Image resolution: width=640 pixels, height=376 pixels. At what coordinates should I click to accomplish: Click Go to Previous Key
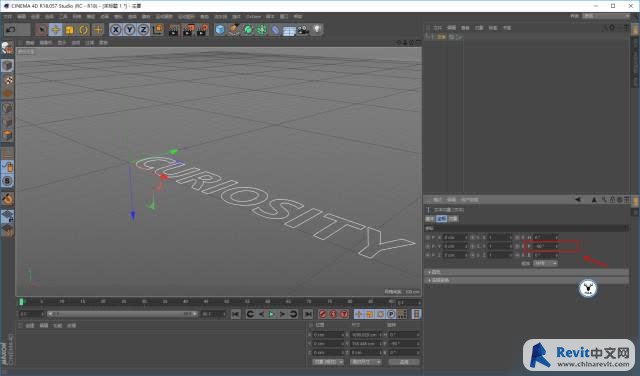250,314
